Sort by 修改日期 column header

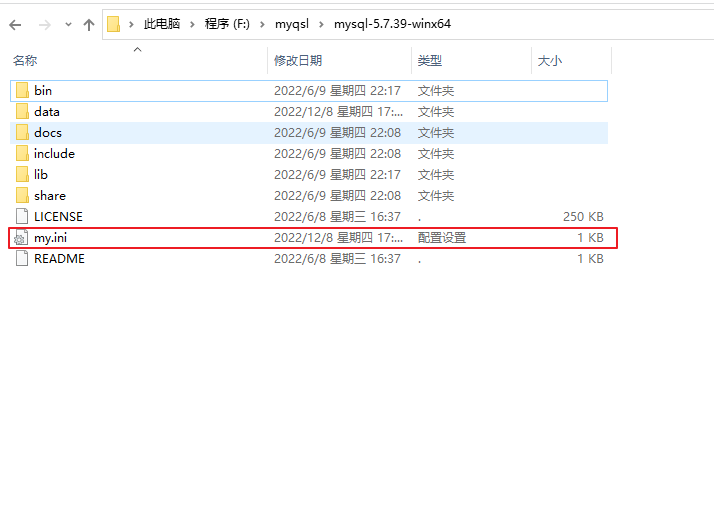click(x=298, y=60)
